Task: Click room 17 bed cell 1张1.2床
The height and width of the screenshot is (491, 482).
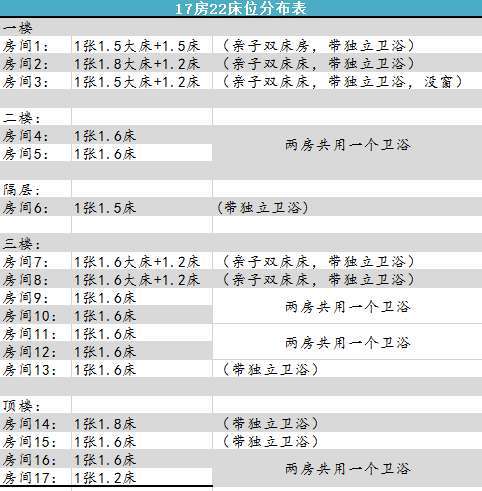Action: click(x=142, y=477)
